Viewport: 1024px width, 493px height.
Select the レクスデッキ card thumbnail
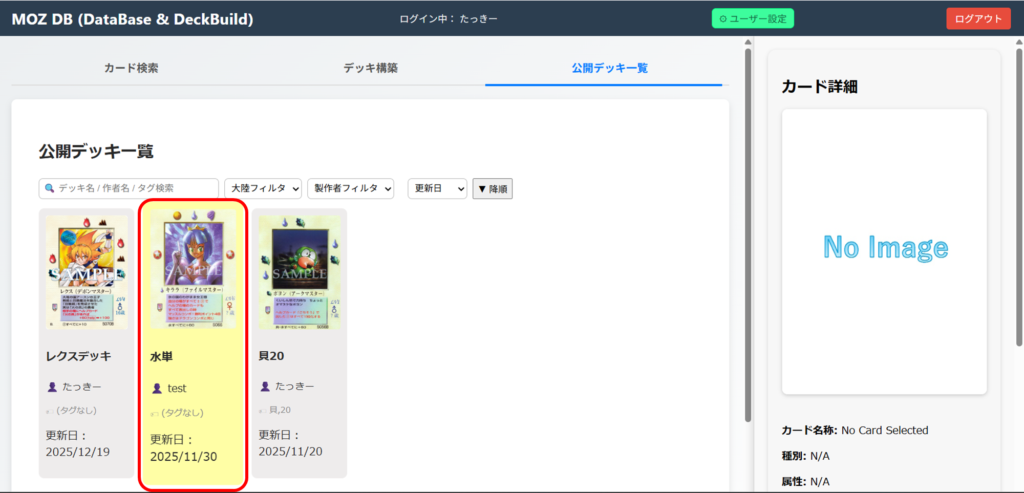86,272
